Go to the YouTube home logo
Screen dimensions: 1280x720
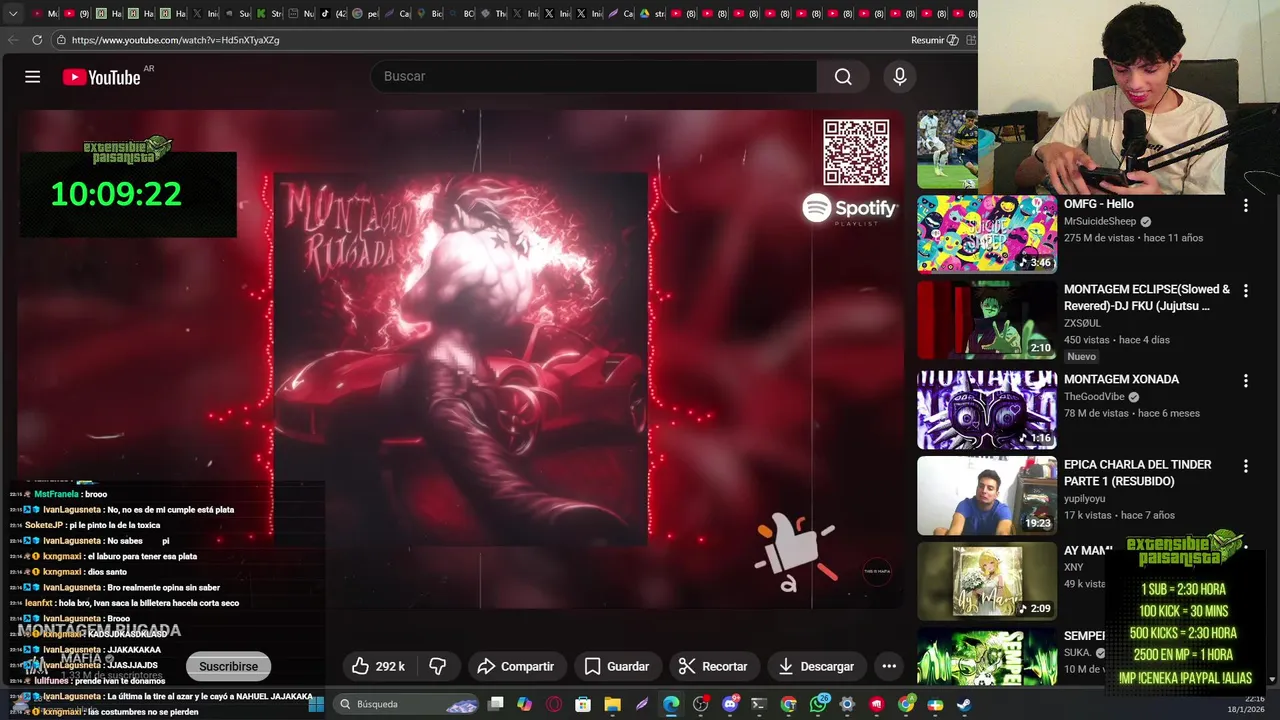click(101, 77)
